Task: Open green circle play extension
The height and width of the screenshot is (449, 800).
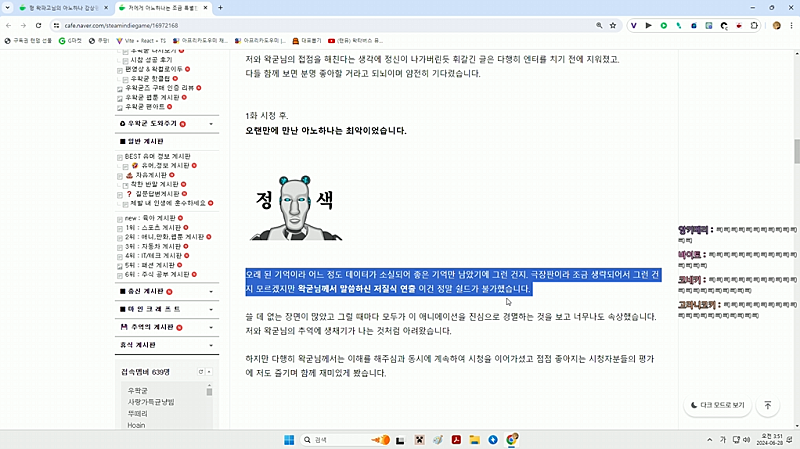Action: [x=664, y=26]
